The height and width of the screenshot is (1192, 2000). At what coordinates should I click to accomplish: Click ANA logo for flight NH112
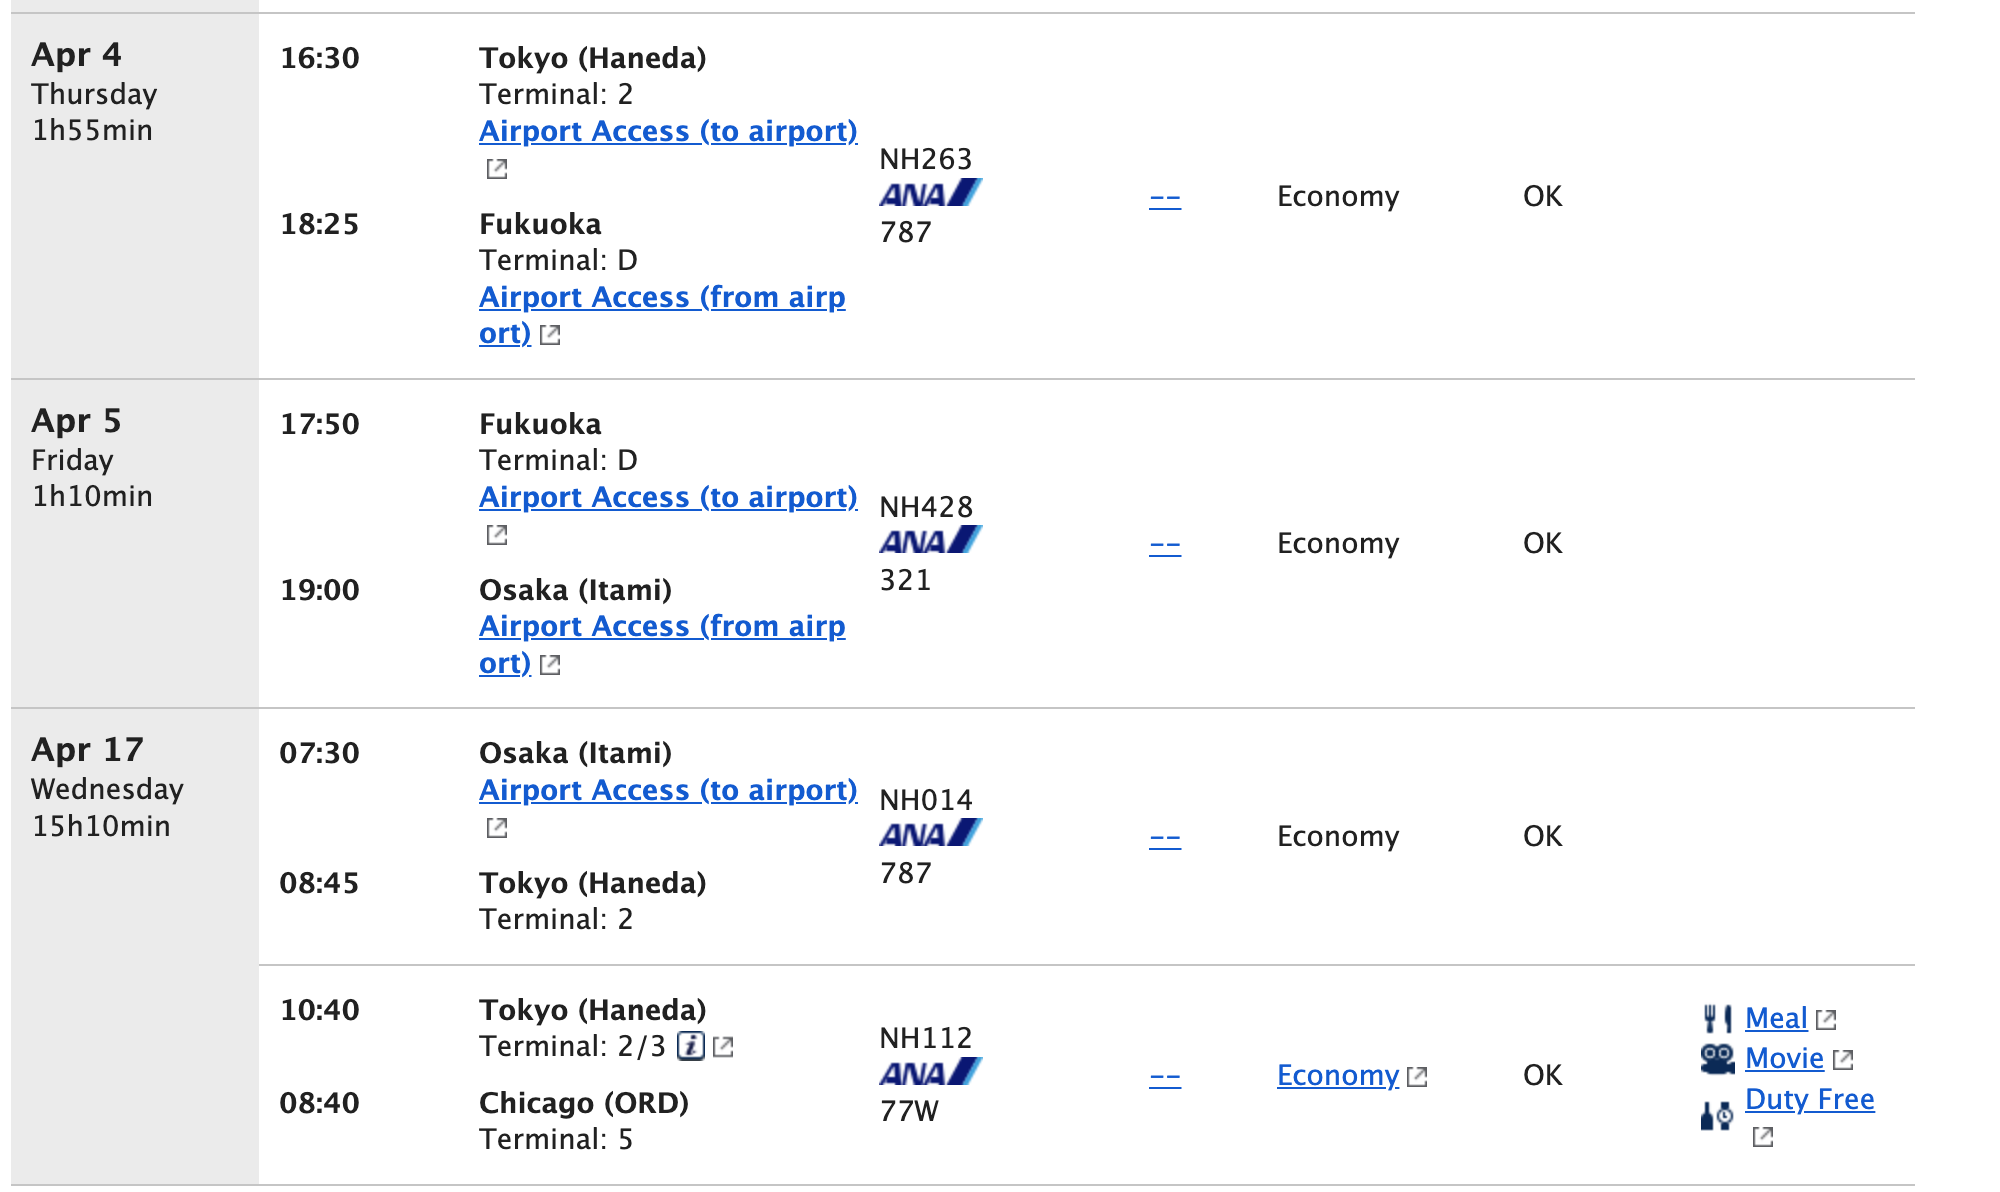coord(931,1072)
